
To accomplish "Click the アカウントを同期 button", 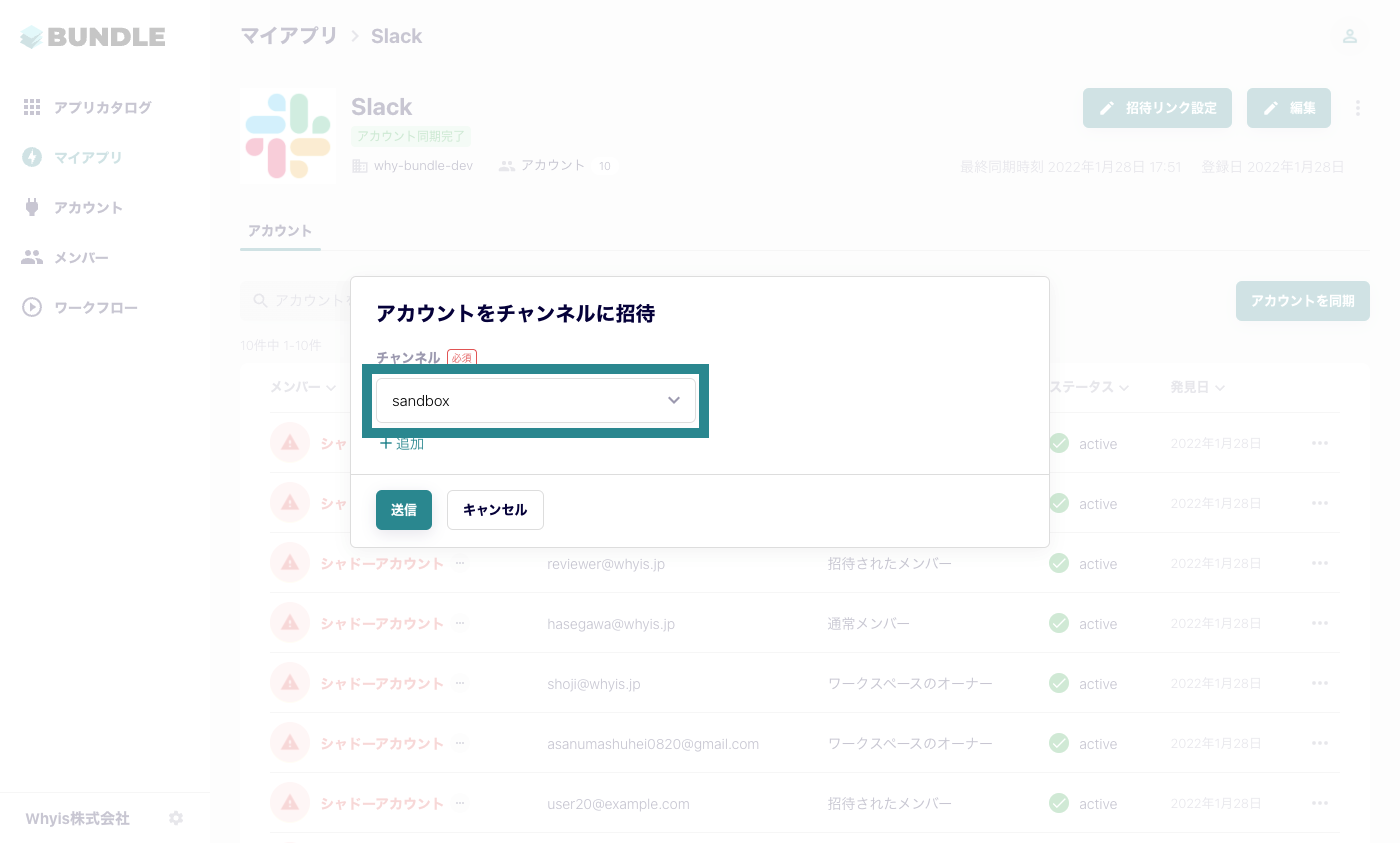I will [1303, 300].
